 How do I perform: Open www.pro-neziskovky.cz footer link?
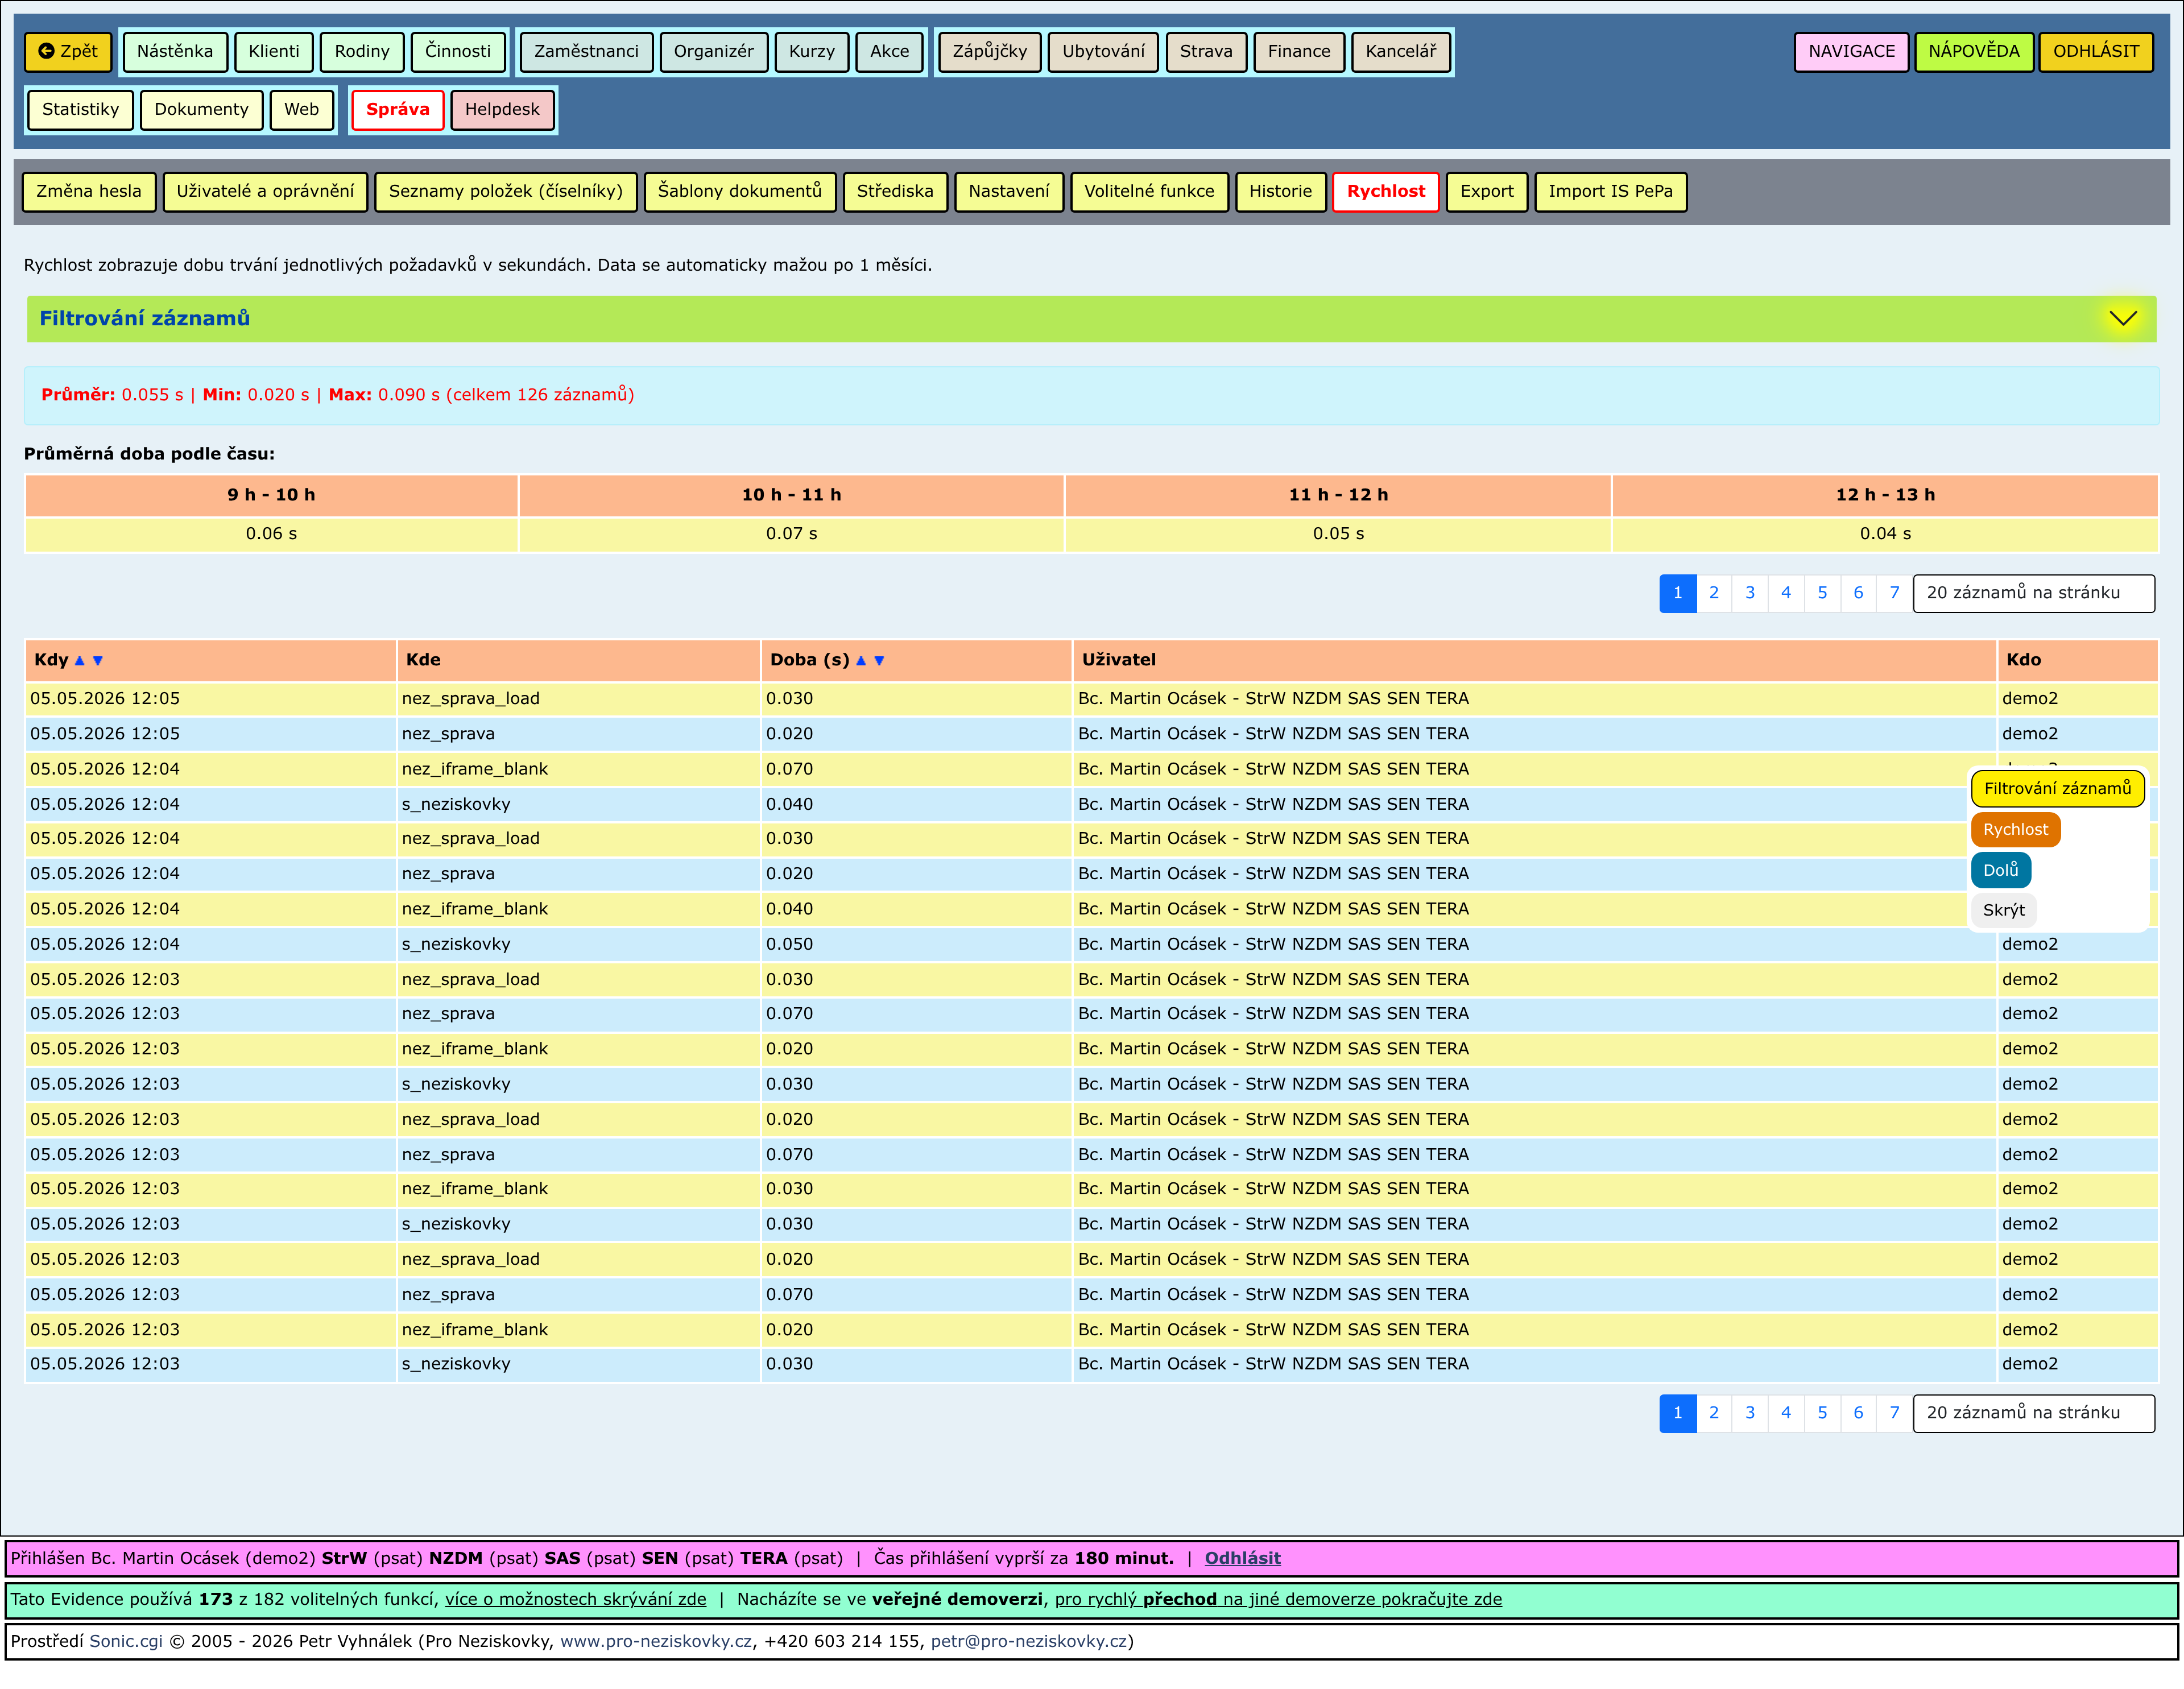click(655, 1641)
